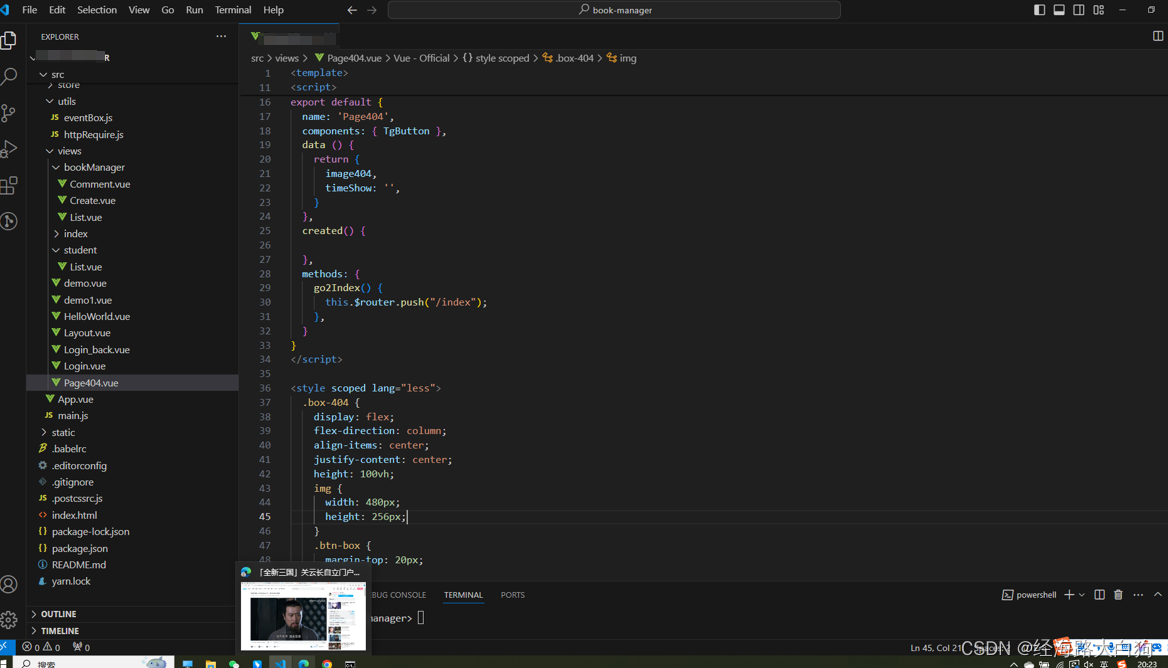
Task: Expand the index folder
Action: point(56,234)
